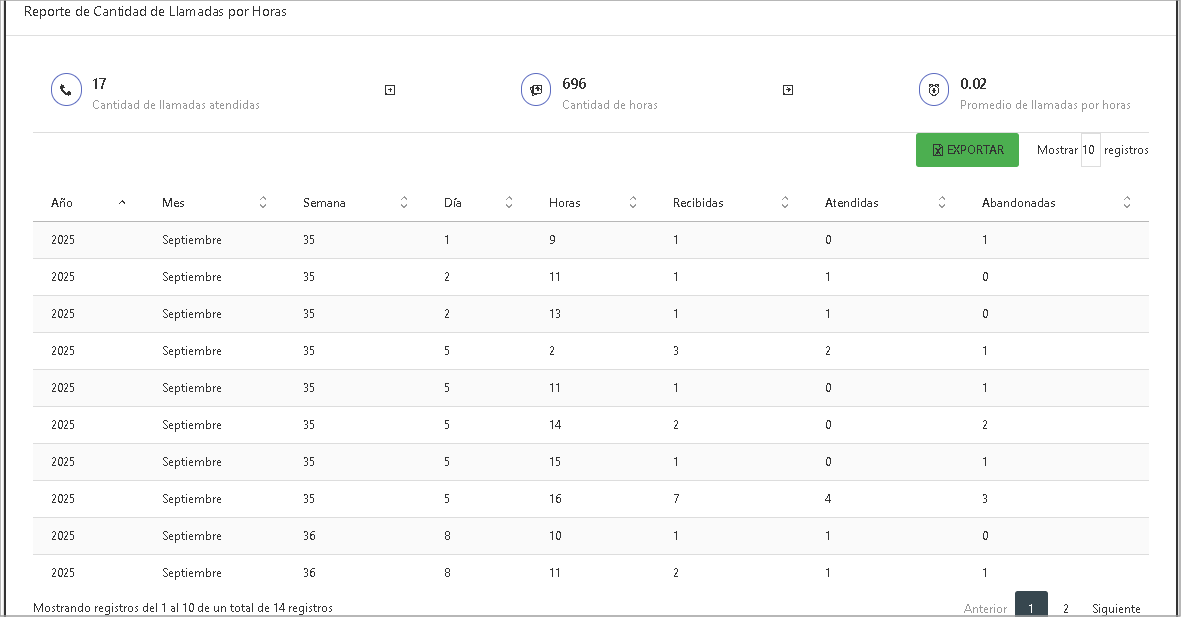Click Anterior pagination link
Viewport: 1181px width, 617px height.
985,608
